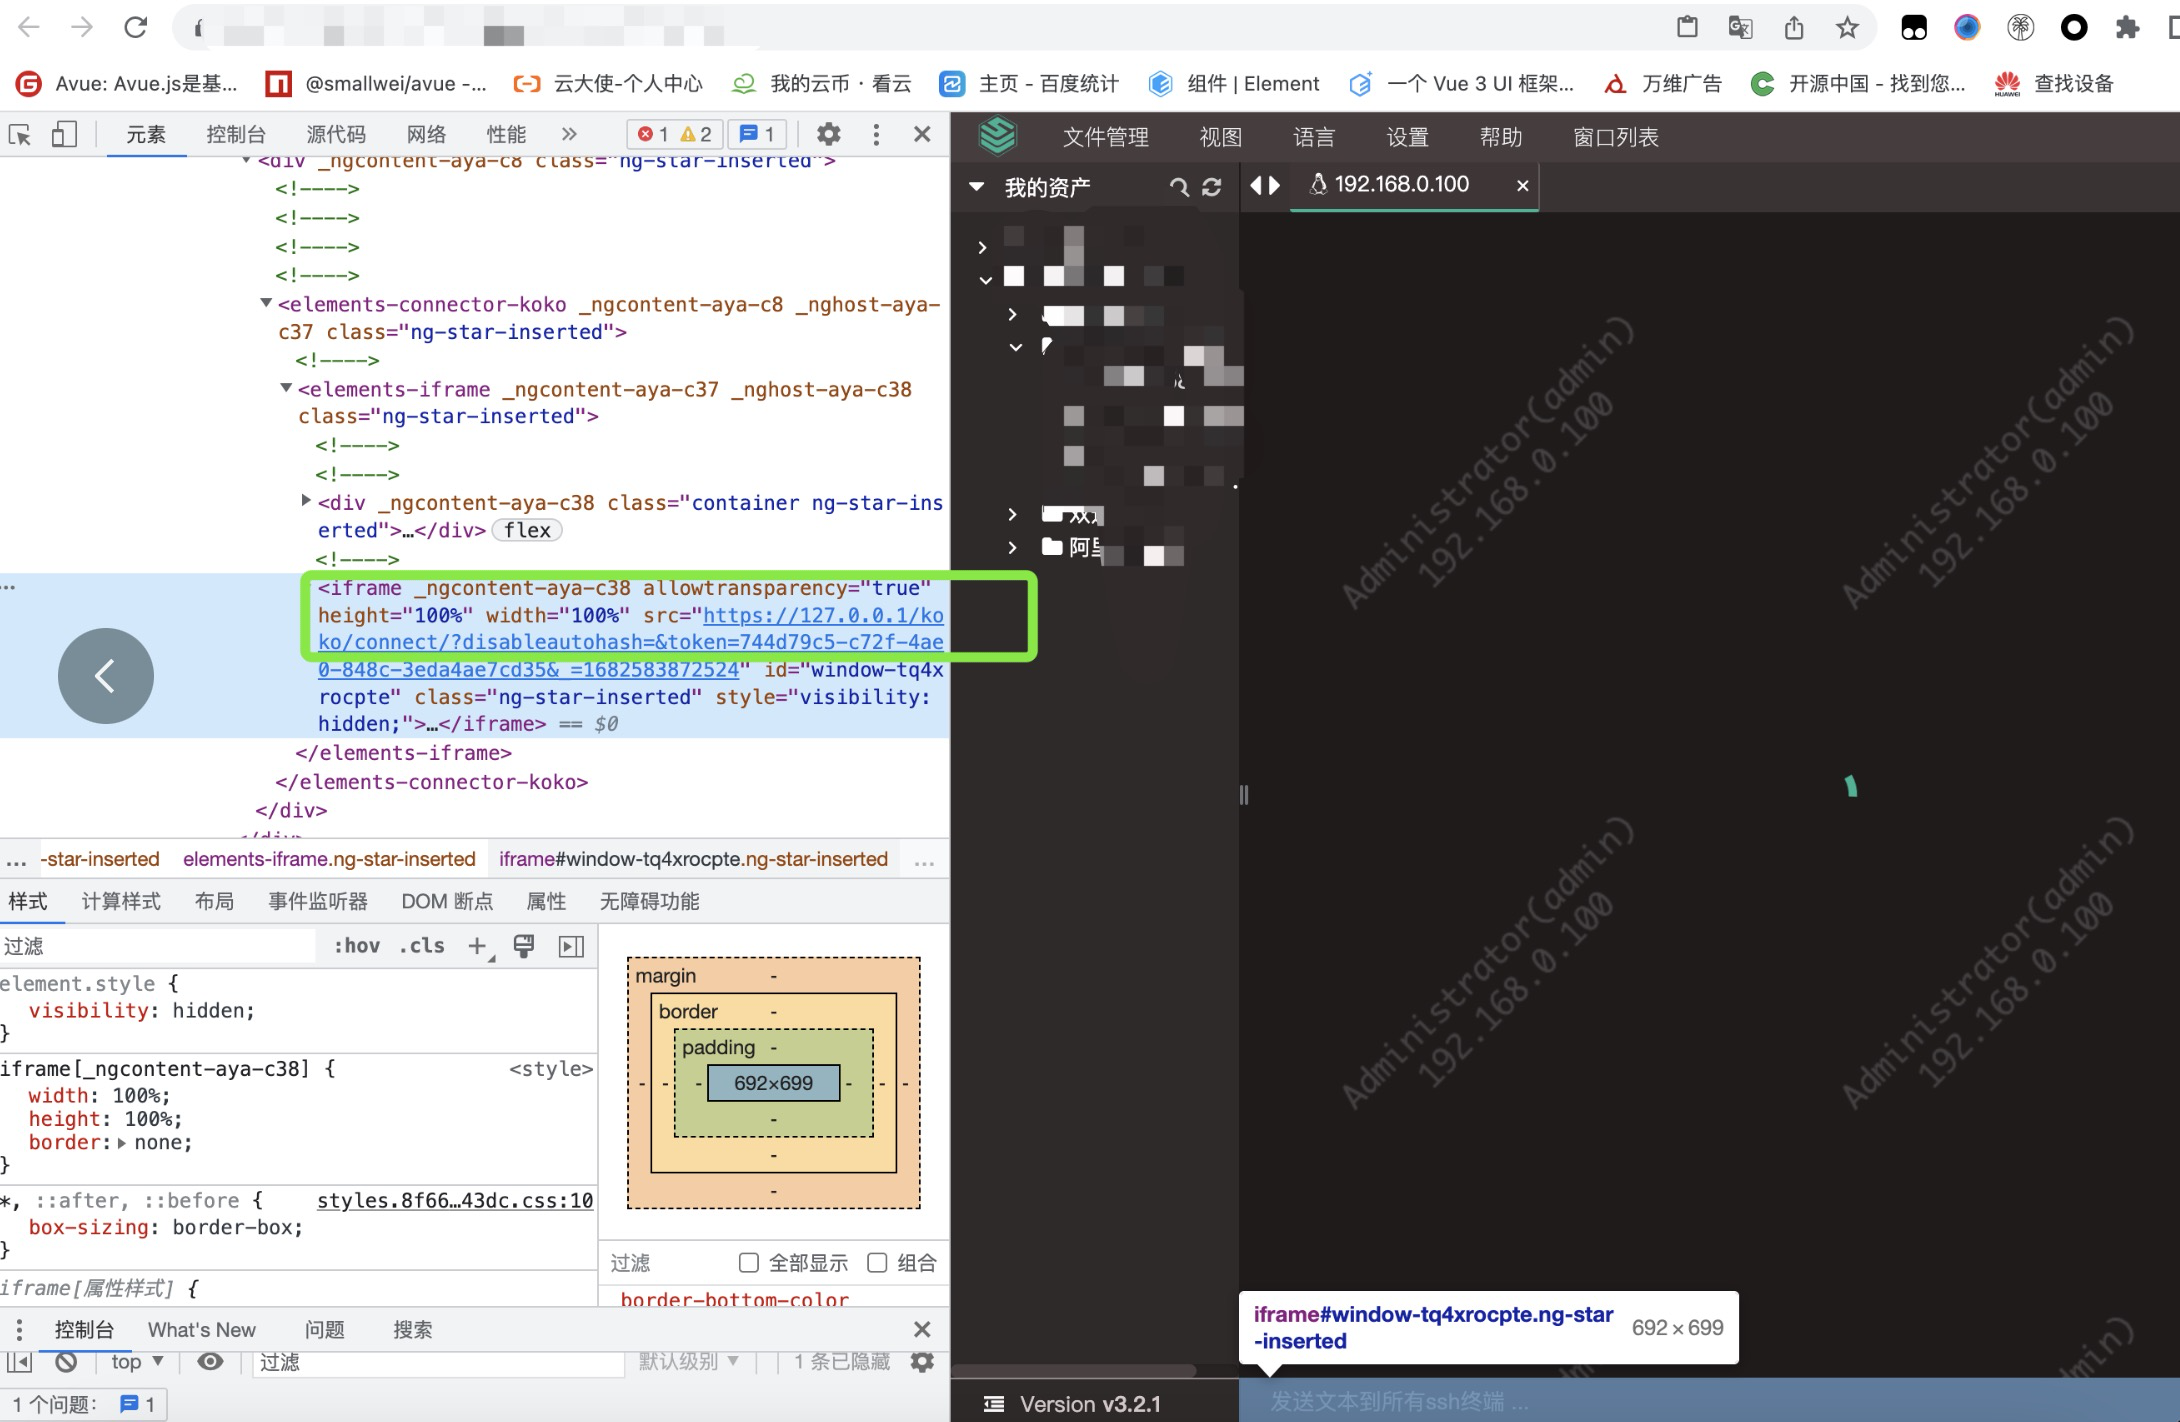This screenshot has height=1422, width=2180.
Task: Open console settings gear icon
Action: [922, 1362]
